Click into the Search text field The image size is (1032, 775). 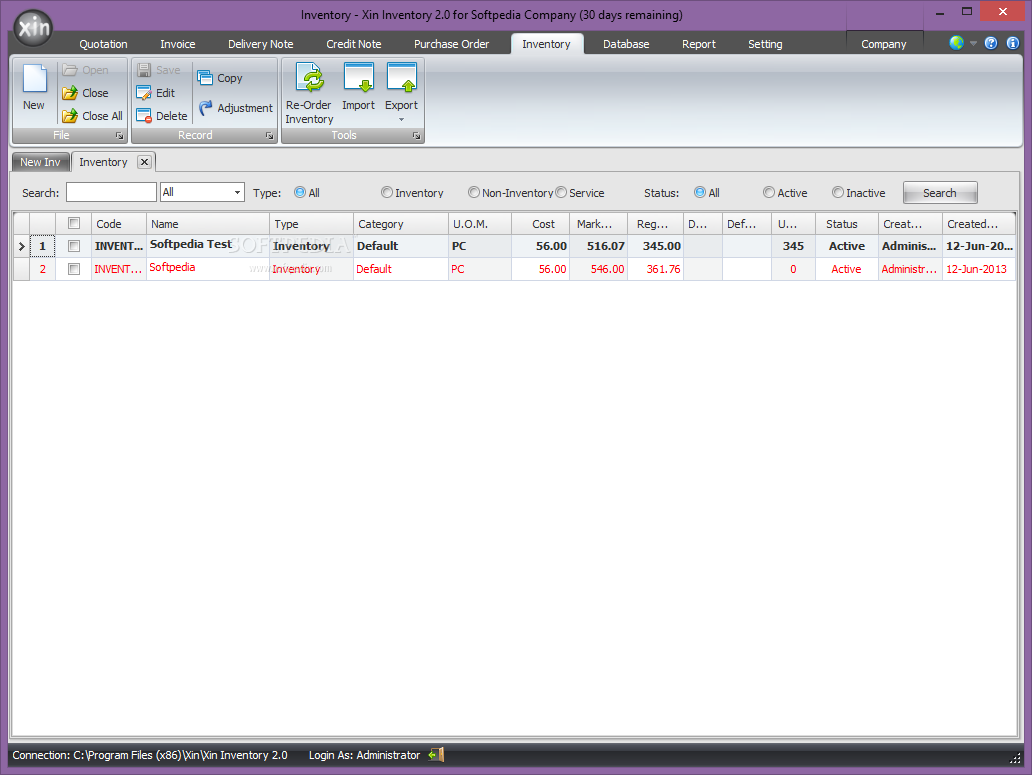(111, 192)
